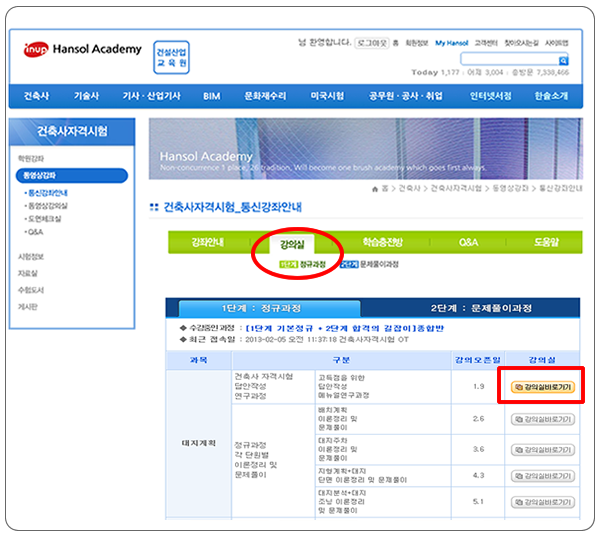
Task: Click the 대지주차 이론정리 및 문제풀이 cell
Action: (383, 450)
